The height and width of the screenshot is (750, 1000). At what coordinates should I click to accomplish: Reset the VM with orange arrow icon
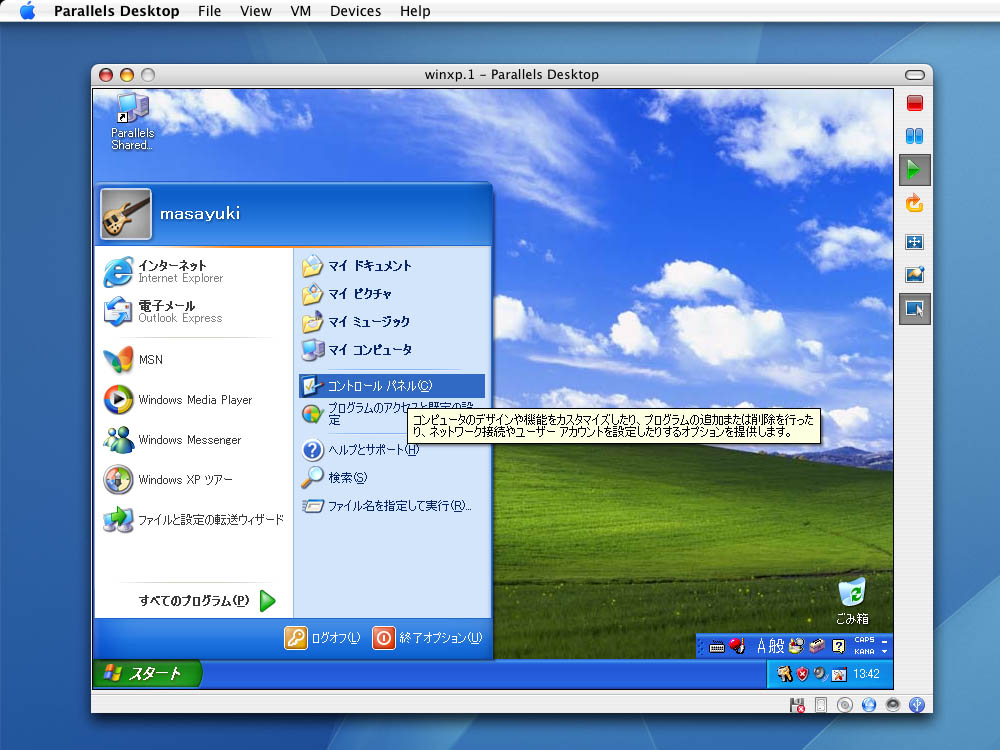(x=914, y=205)
